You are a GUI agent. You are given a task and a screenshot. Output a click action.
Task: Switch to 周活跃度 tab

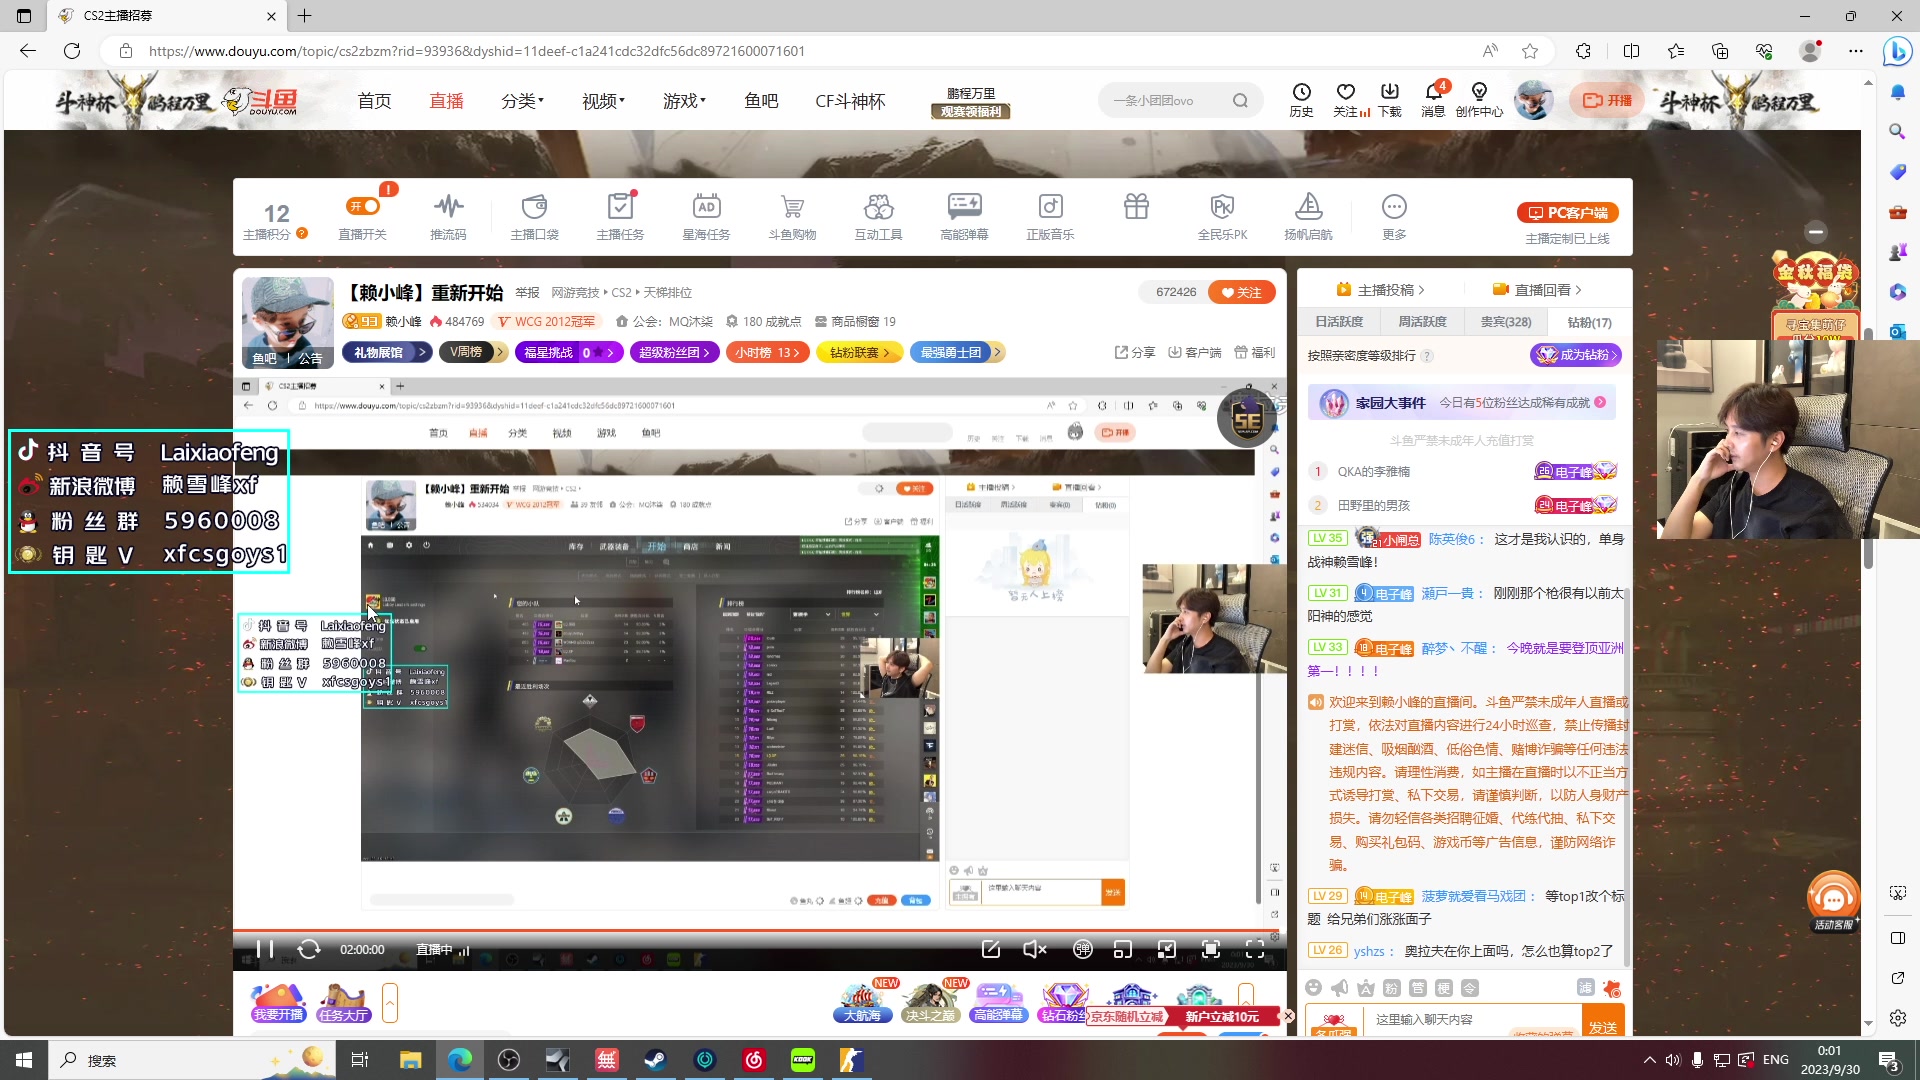point(1422,322)
